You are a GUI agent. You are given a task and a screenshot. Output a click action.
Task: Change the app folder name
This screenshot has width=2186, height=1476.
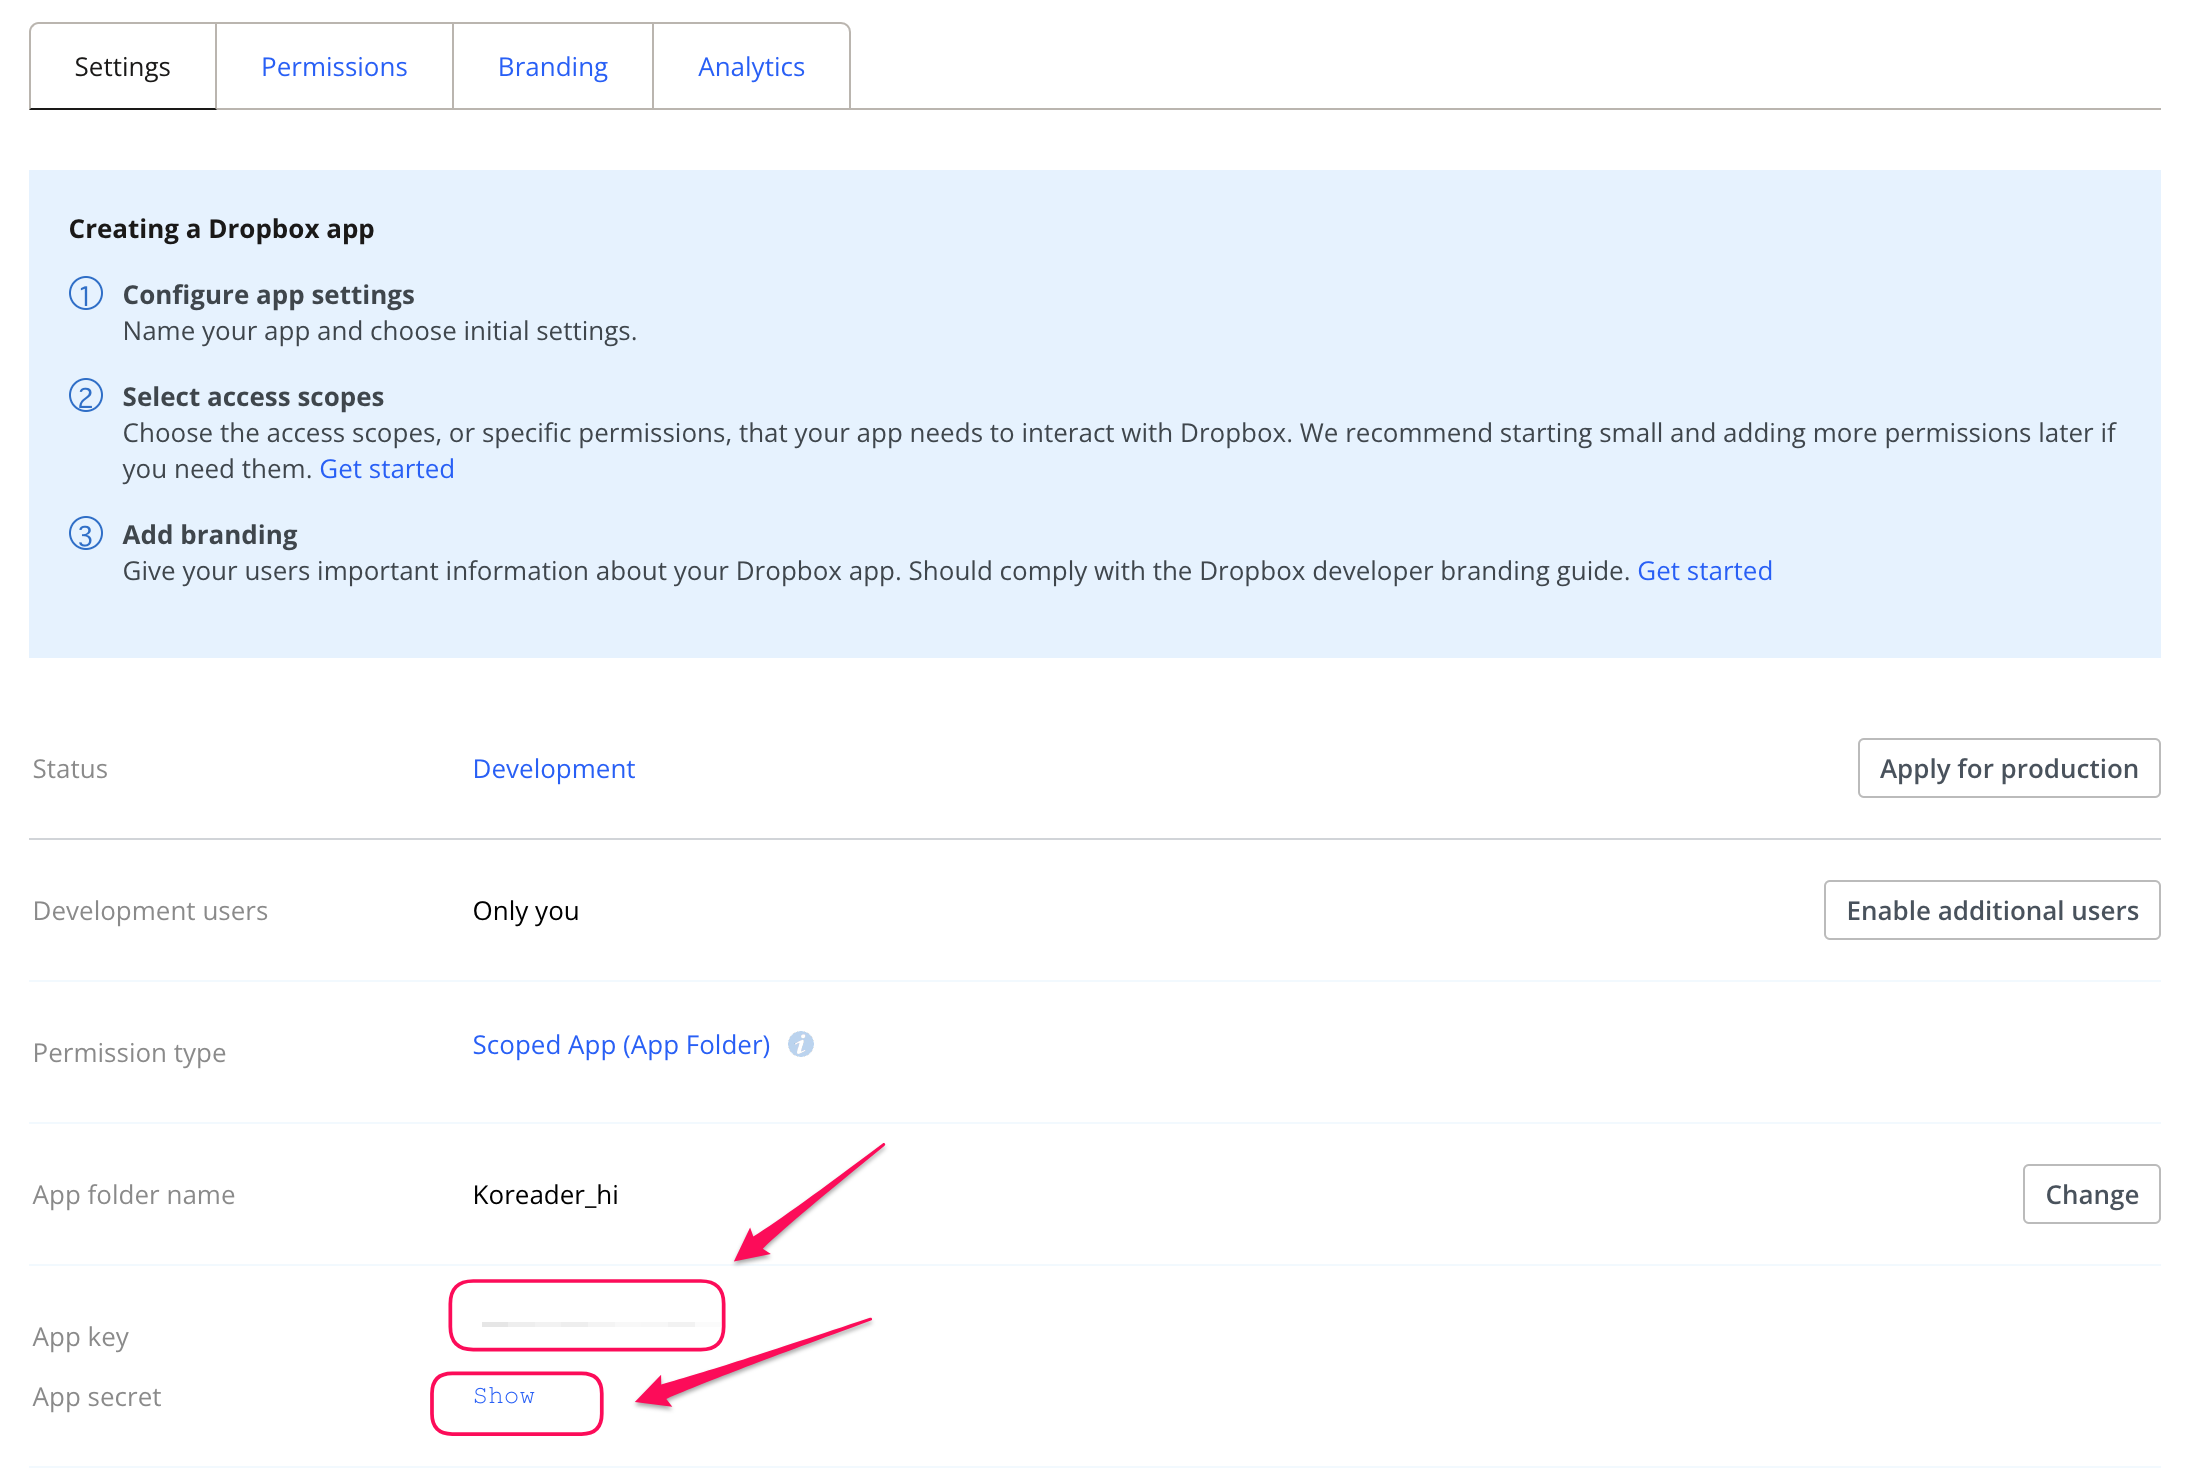2092,1194
